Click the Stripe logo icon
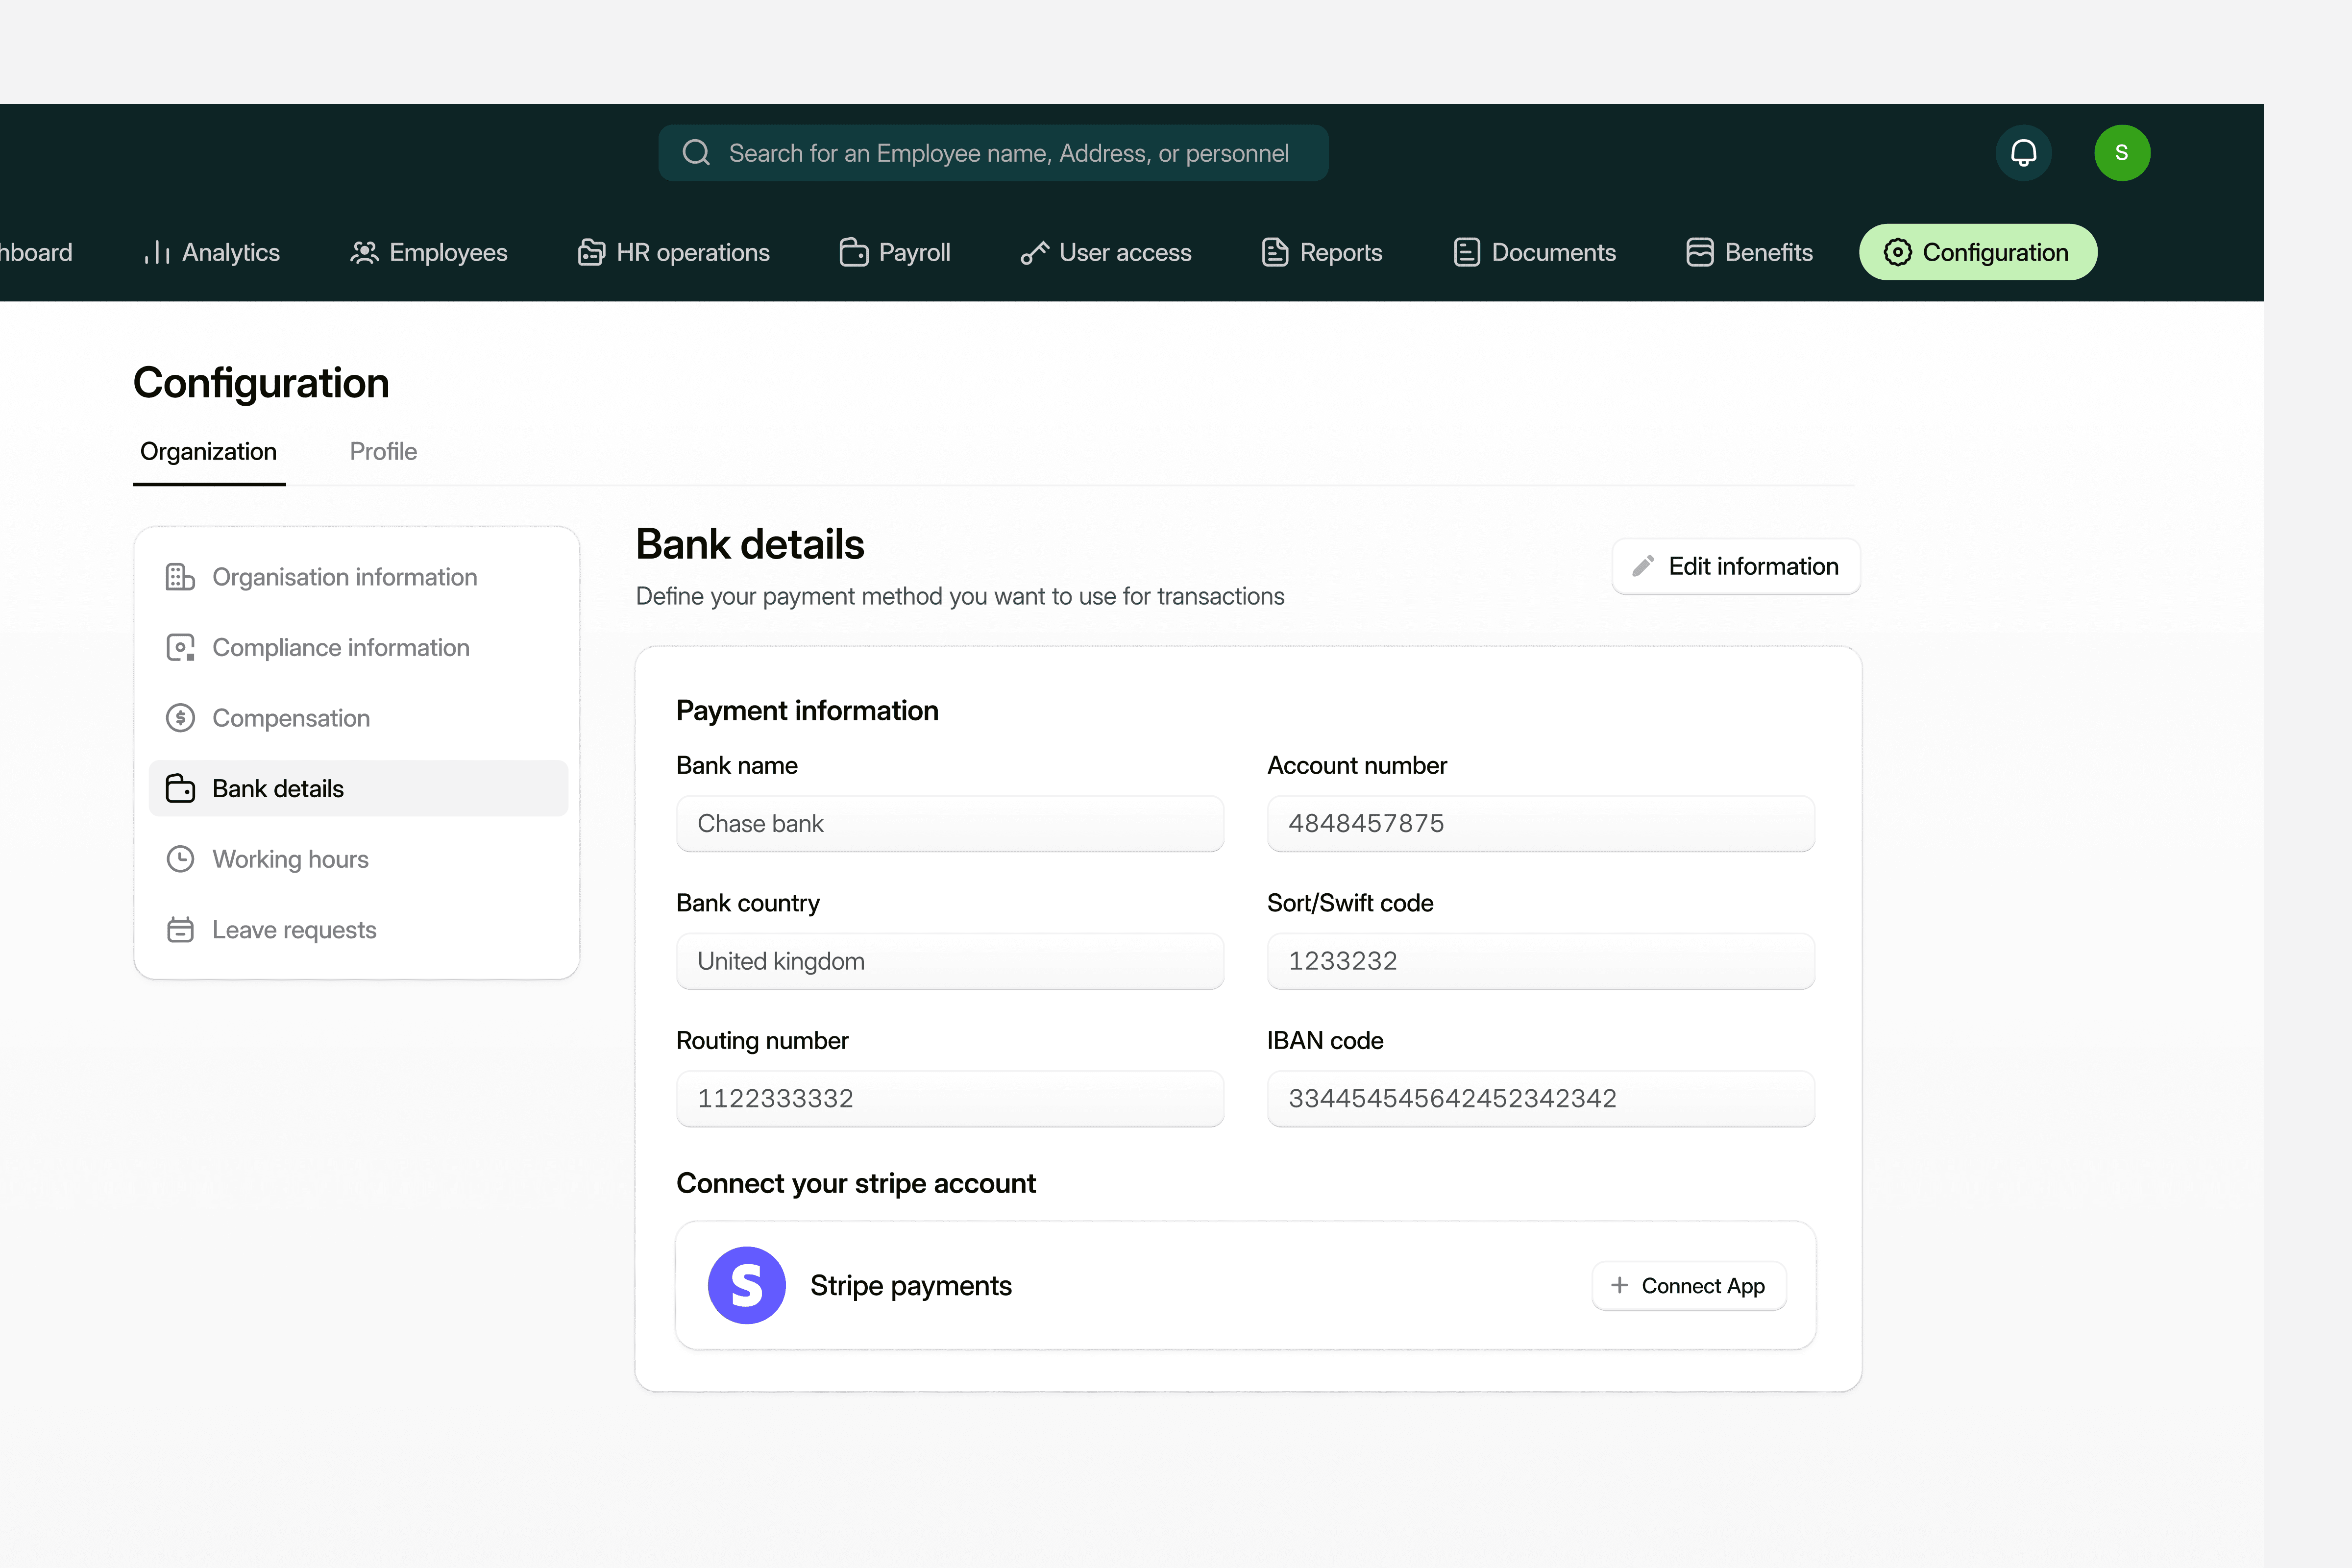Image resolution: width=2352 pixels, height=1568 pixels. pyautogui.click(x=746, y=1285)
